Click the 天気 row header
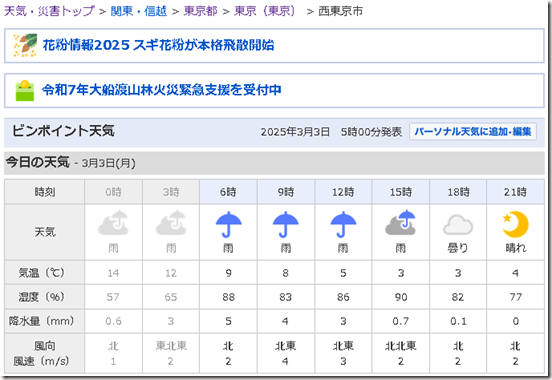Screen dimensions: 552x380 pos(45,232)
